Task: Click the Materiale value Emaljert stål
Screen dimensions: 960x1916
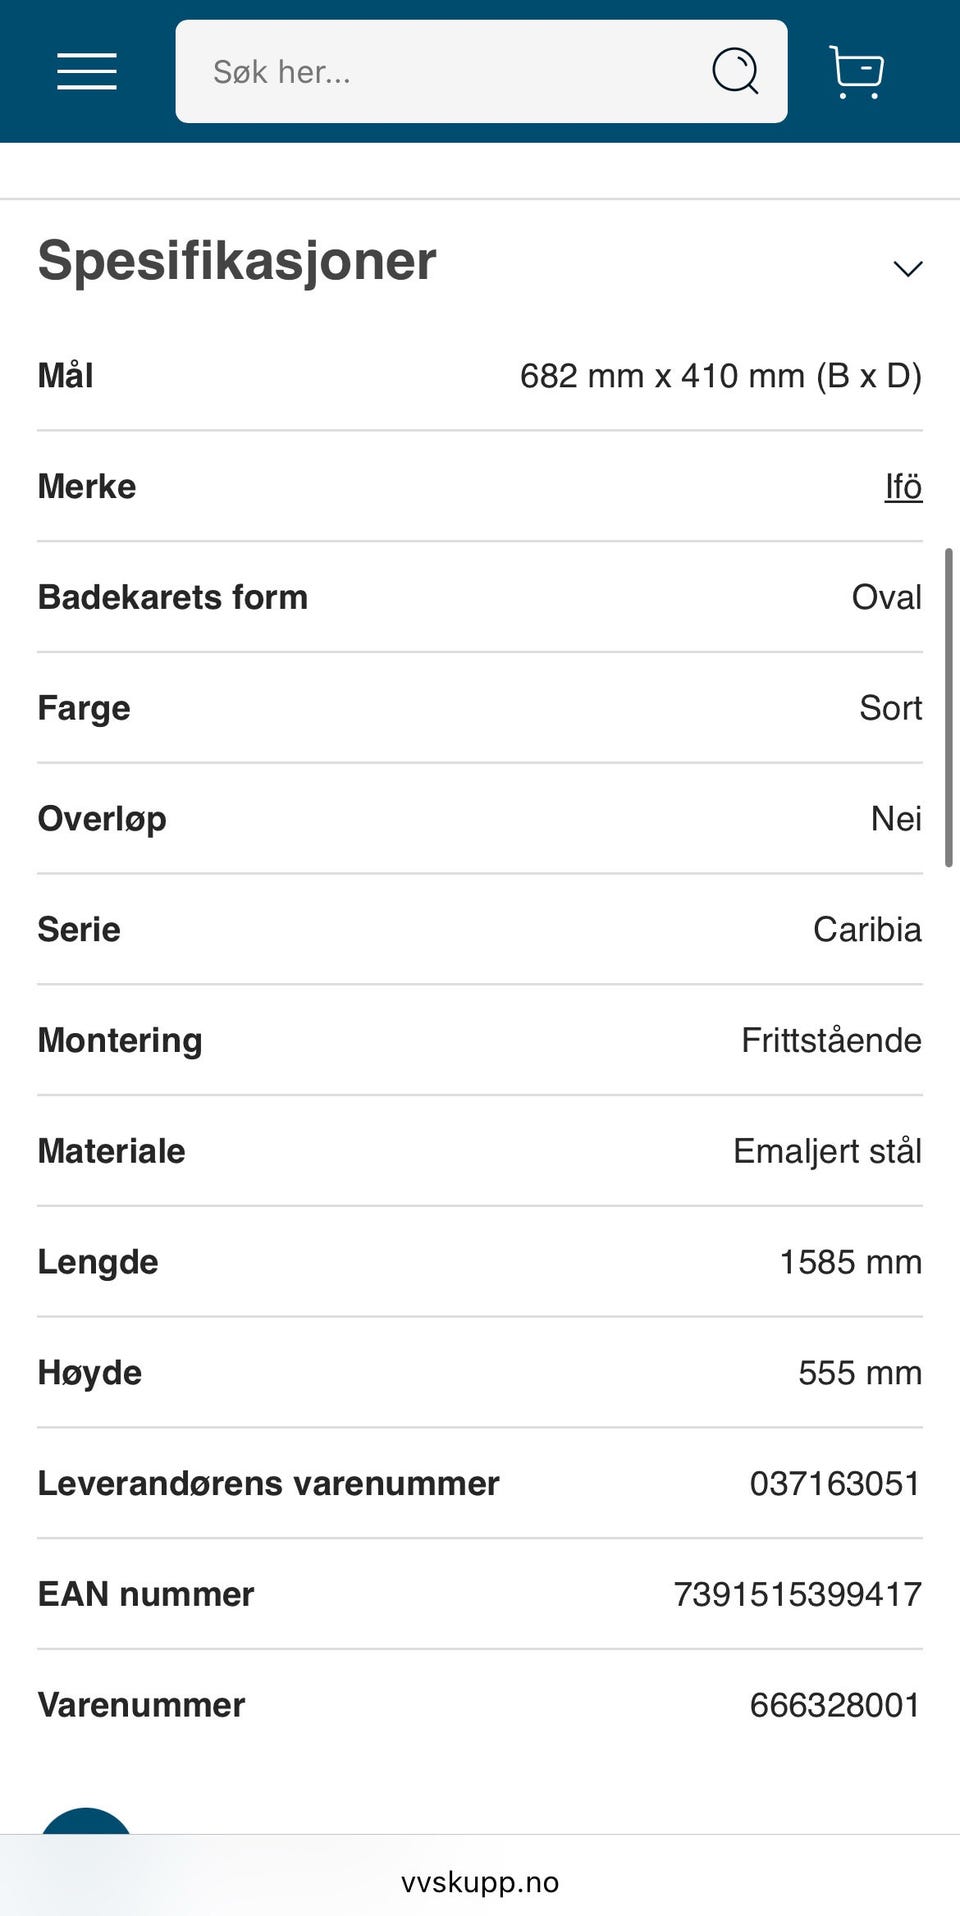Action: [x=827, y=1151]
